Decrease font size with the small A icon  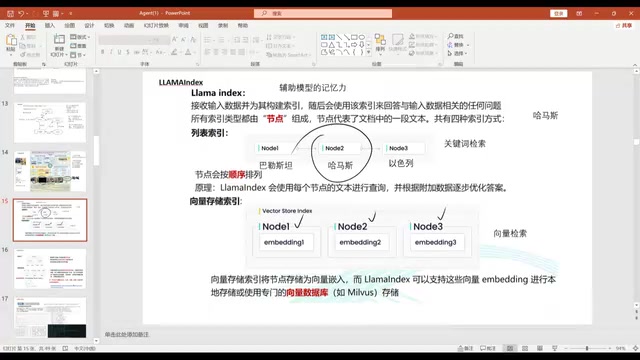183,40
